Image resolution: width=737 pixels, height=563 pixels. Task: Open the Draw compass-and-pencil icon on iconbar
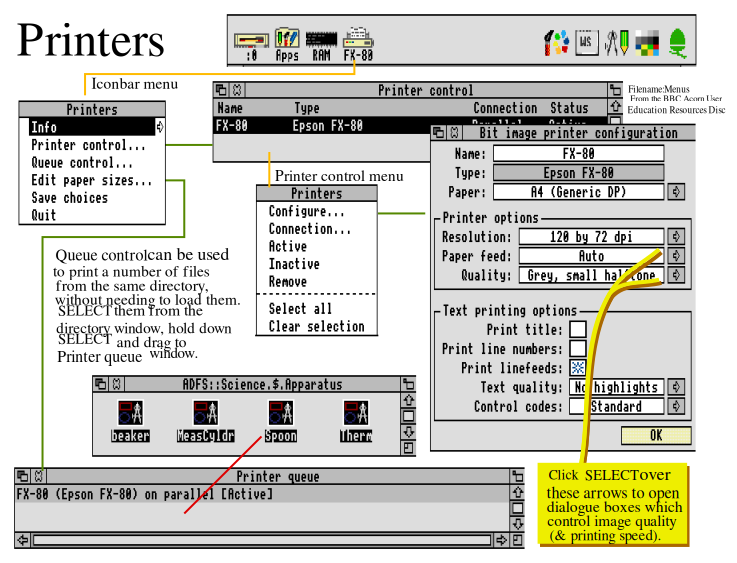pos(616,43)
